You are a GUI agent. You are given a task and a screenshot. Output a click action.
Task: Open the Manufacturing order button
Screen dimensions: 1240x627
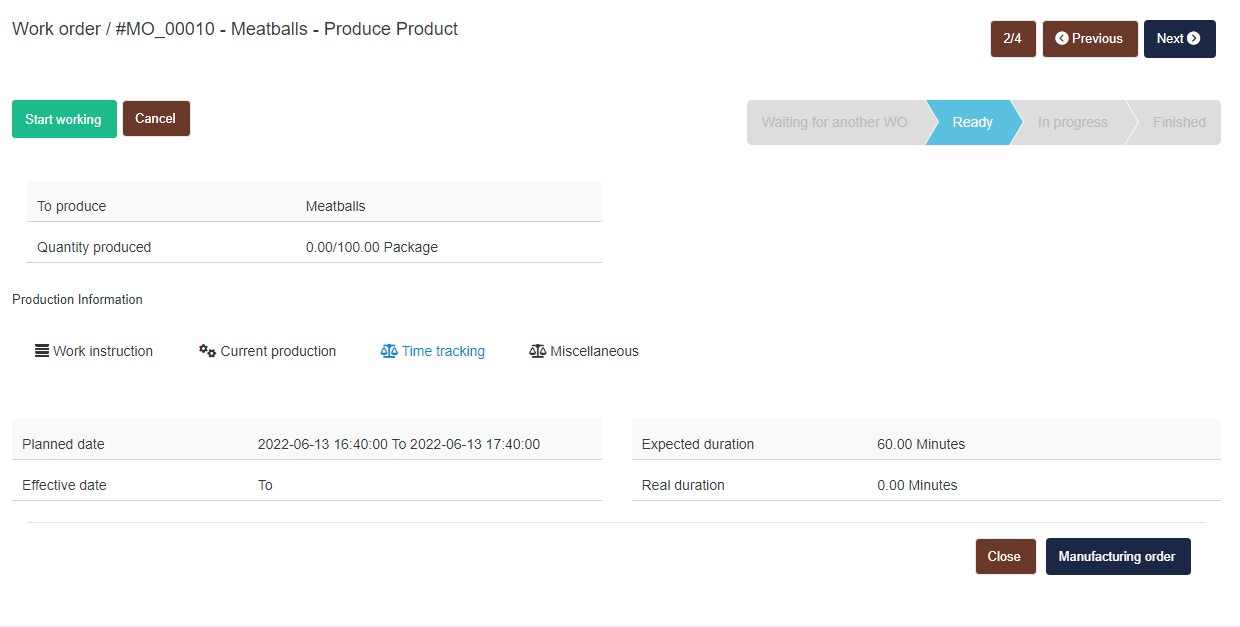tap(1117, 557)
